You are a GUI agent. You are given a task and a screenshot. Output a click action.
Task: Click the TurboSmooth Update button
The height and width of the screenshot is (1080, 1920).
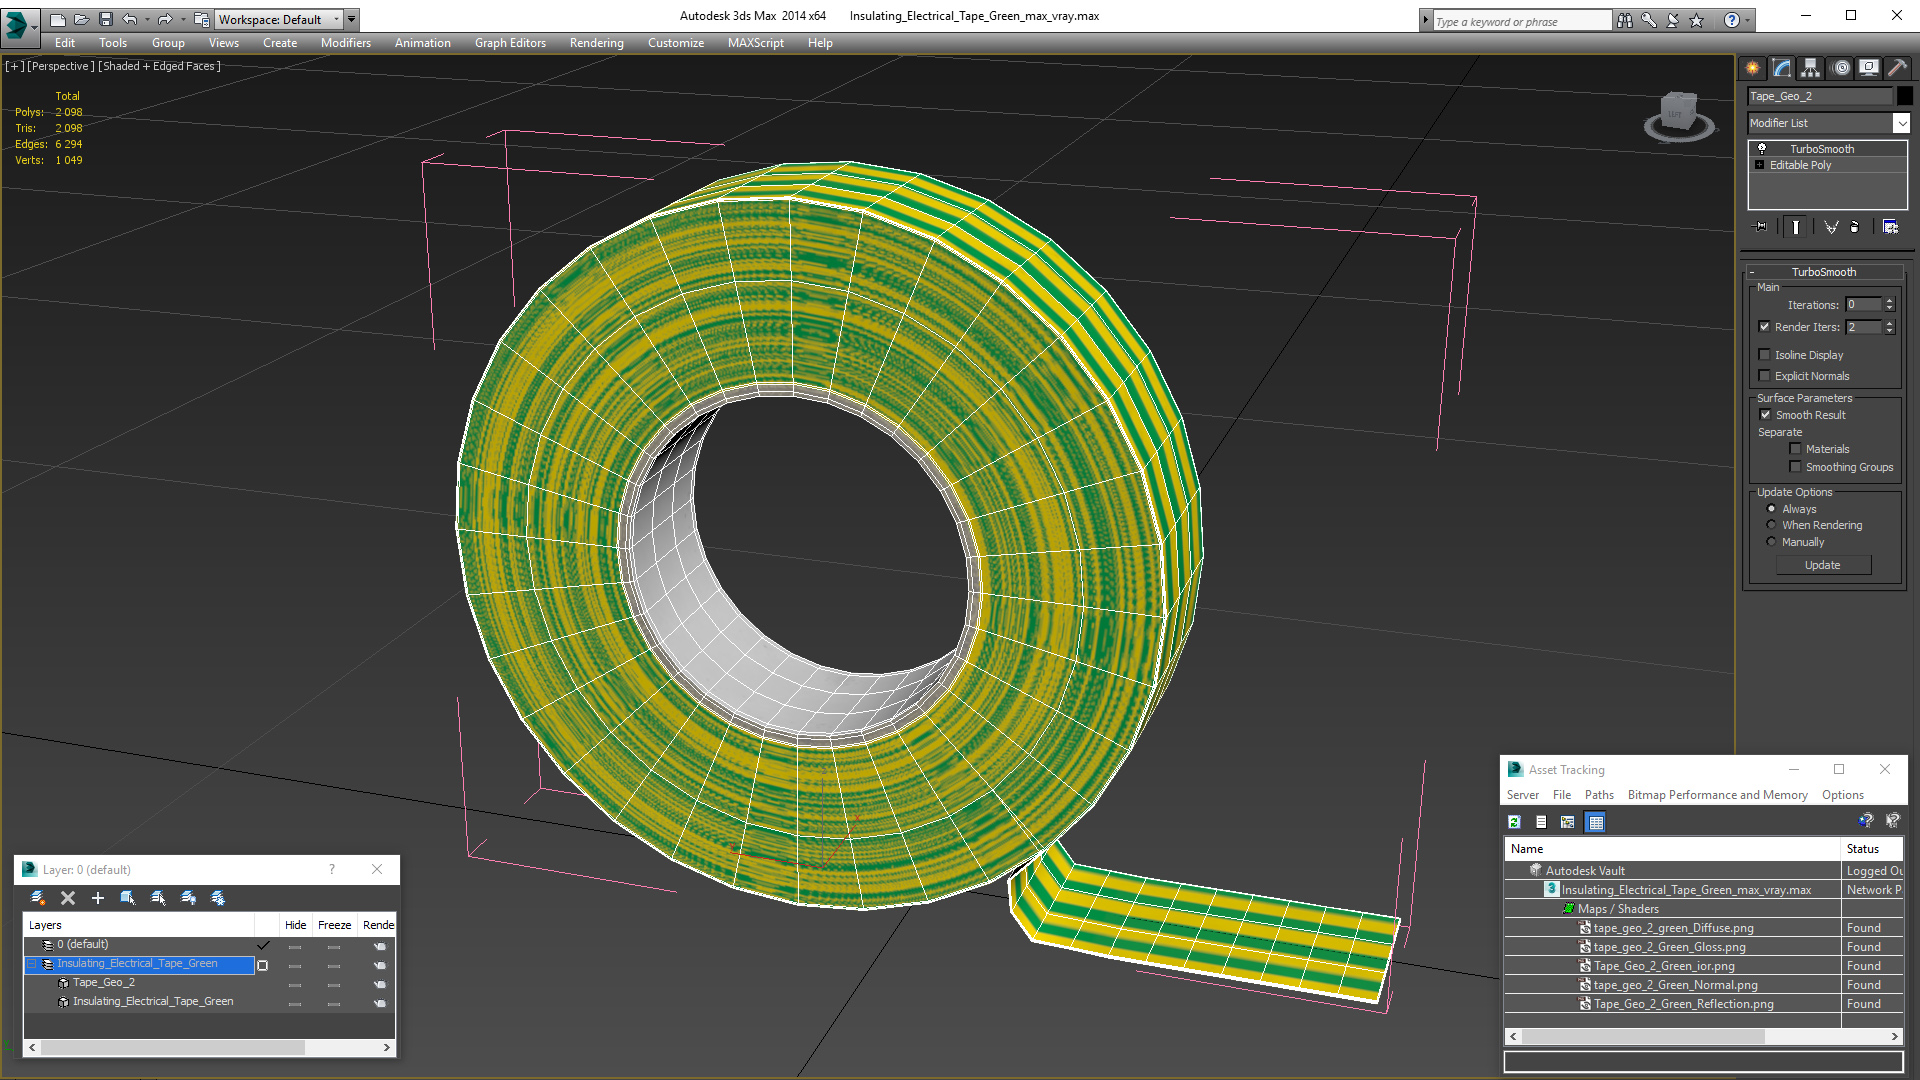pos(1823,565)
